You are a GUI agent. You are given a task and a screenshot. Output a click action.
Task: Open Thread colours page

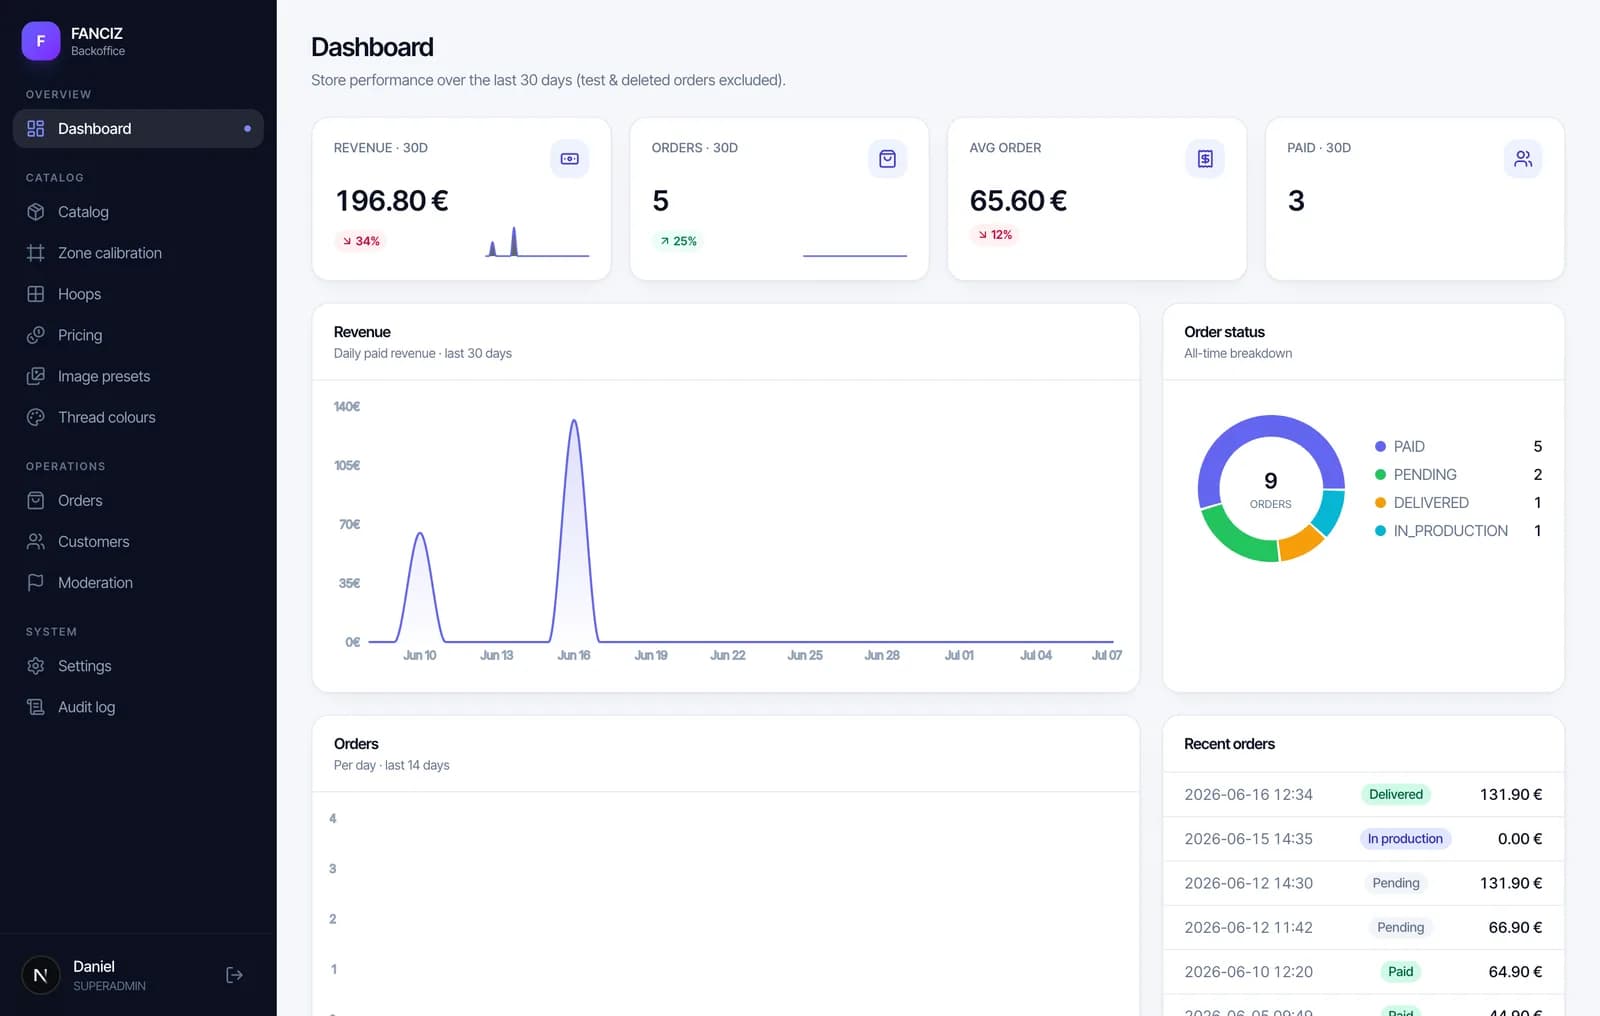coord(138,417)
